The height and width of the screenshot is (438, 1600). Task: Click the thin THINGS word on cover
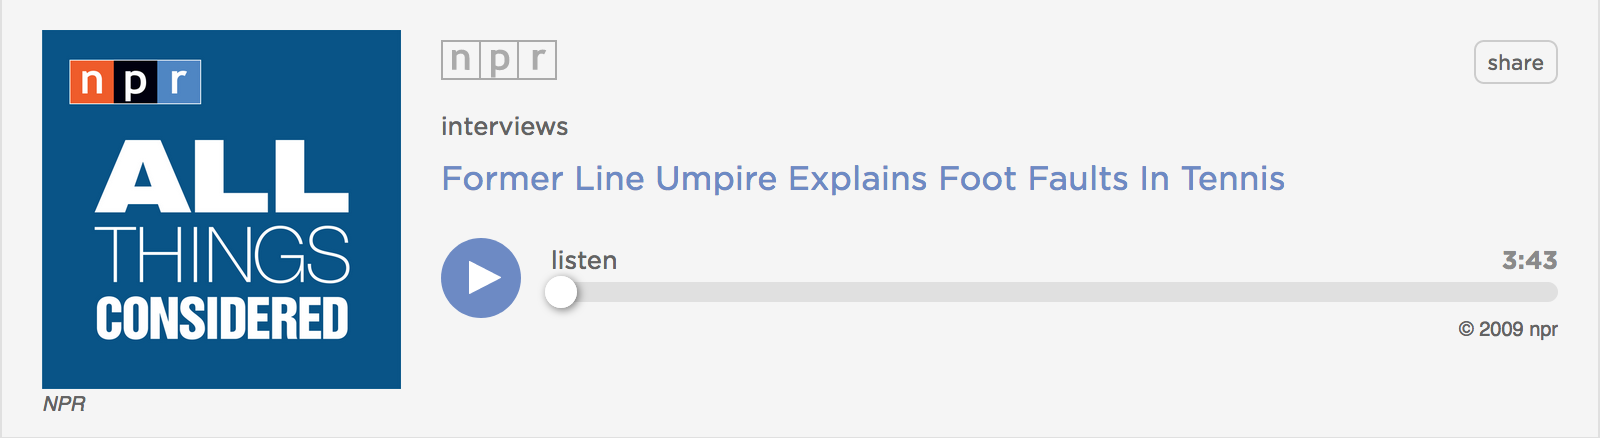click(x=222, y=254)
